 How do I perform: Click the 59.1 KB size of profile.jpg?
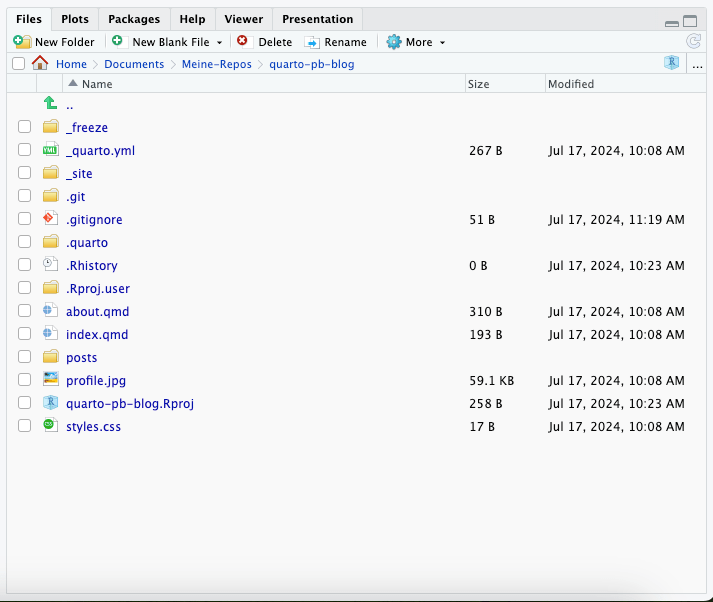[x=492, y=381]
